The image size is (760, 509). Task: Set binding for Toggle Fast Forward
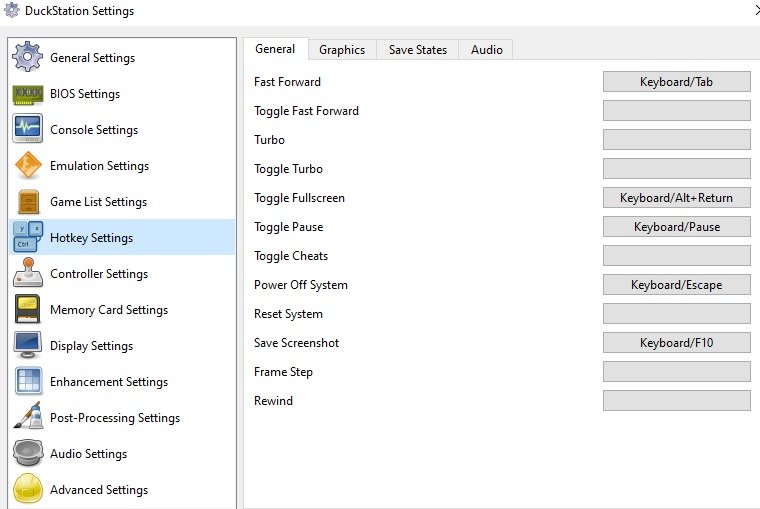(677, 111)
